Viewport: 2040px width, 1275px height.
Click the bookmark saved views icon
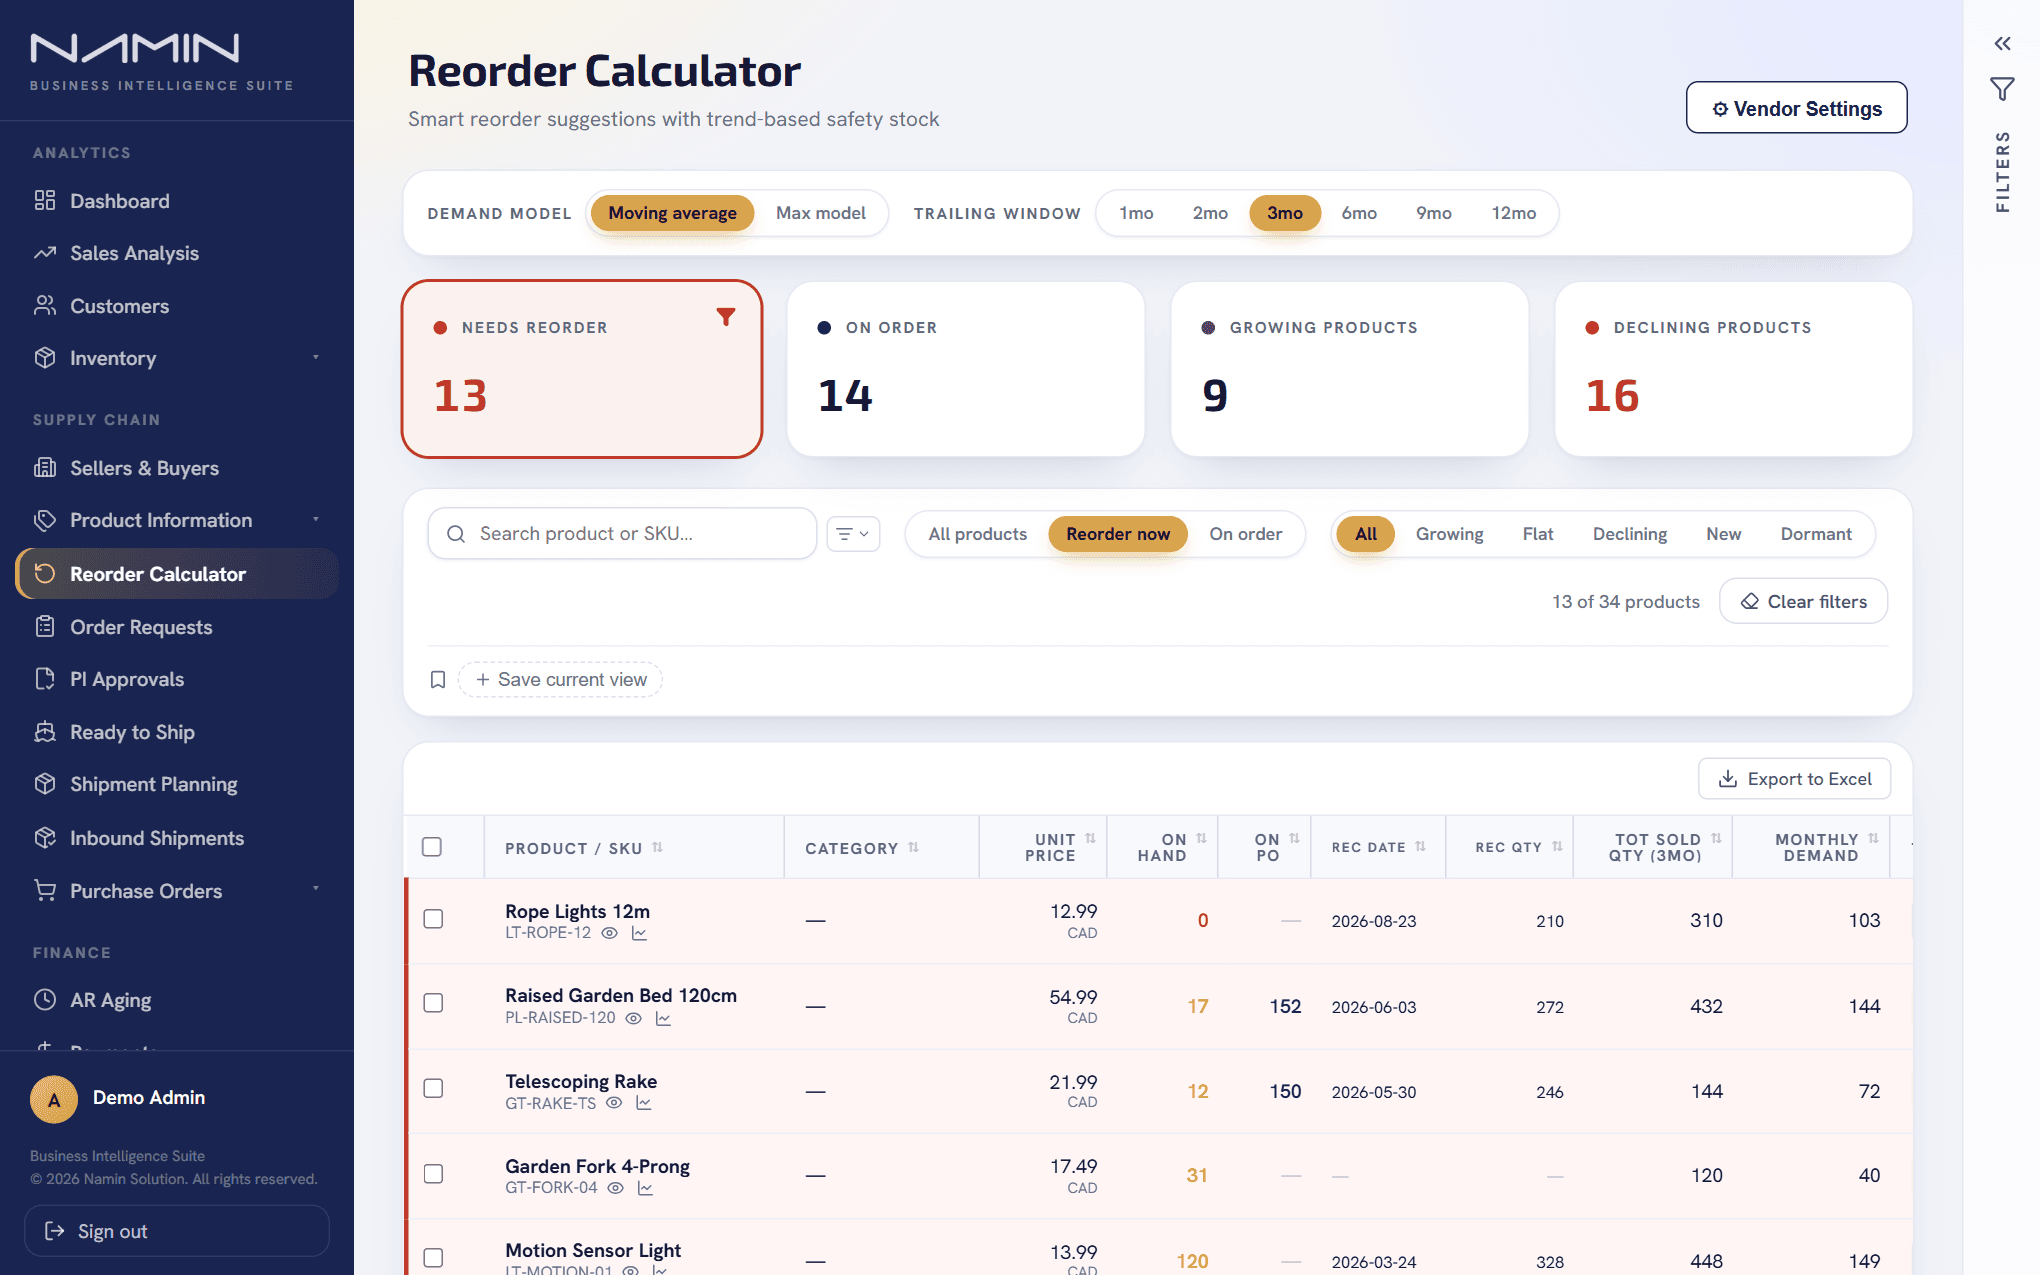437,680
